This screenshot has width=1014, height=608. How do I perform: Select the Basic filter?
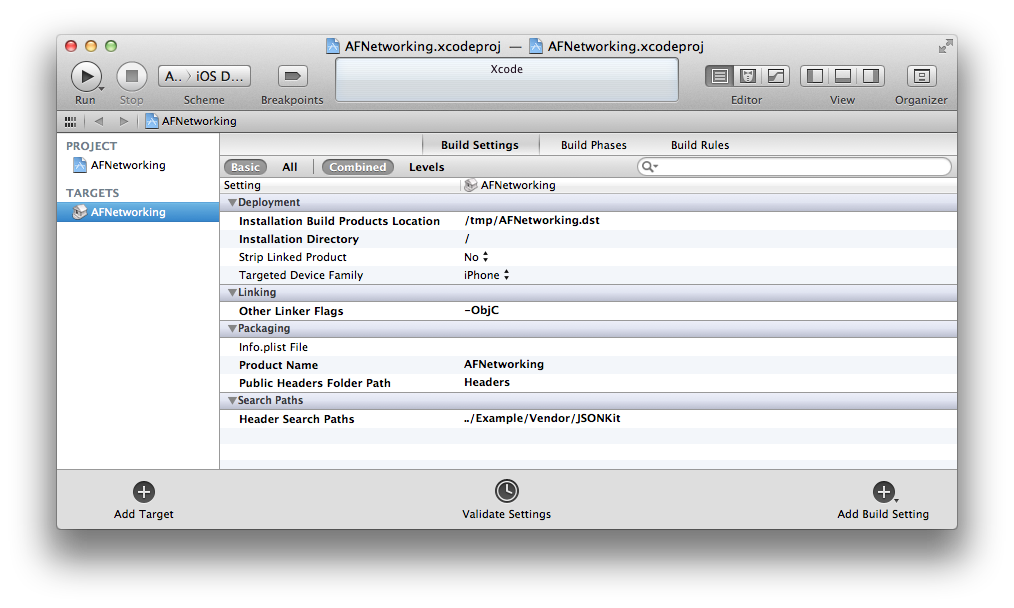(x=245, y=167)
